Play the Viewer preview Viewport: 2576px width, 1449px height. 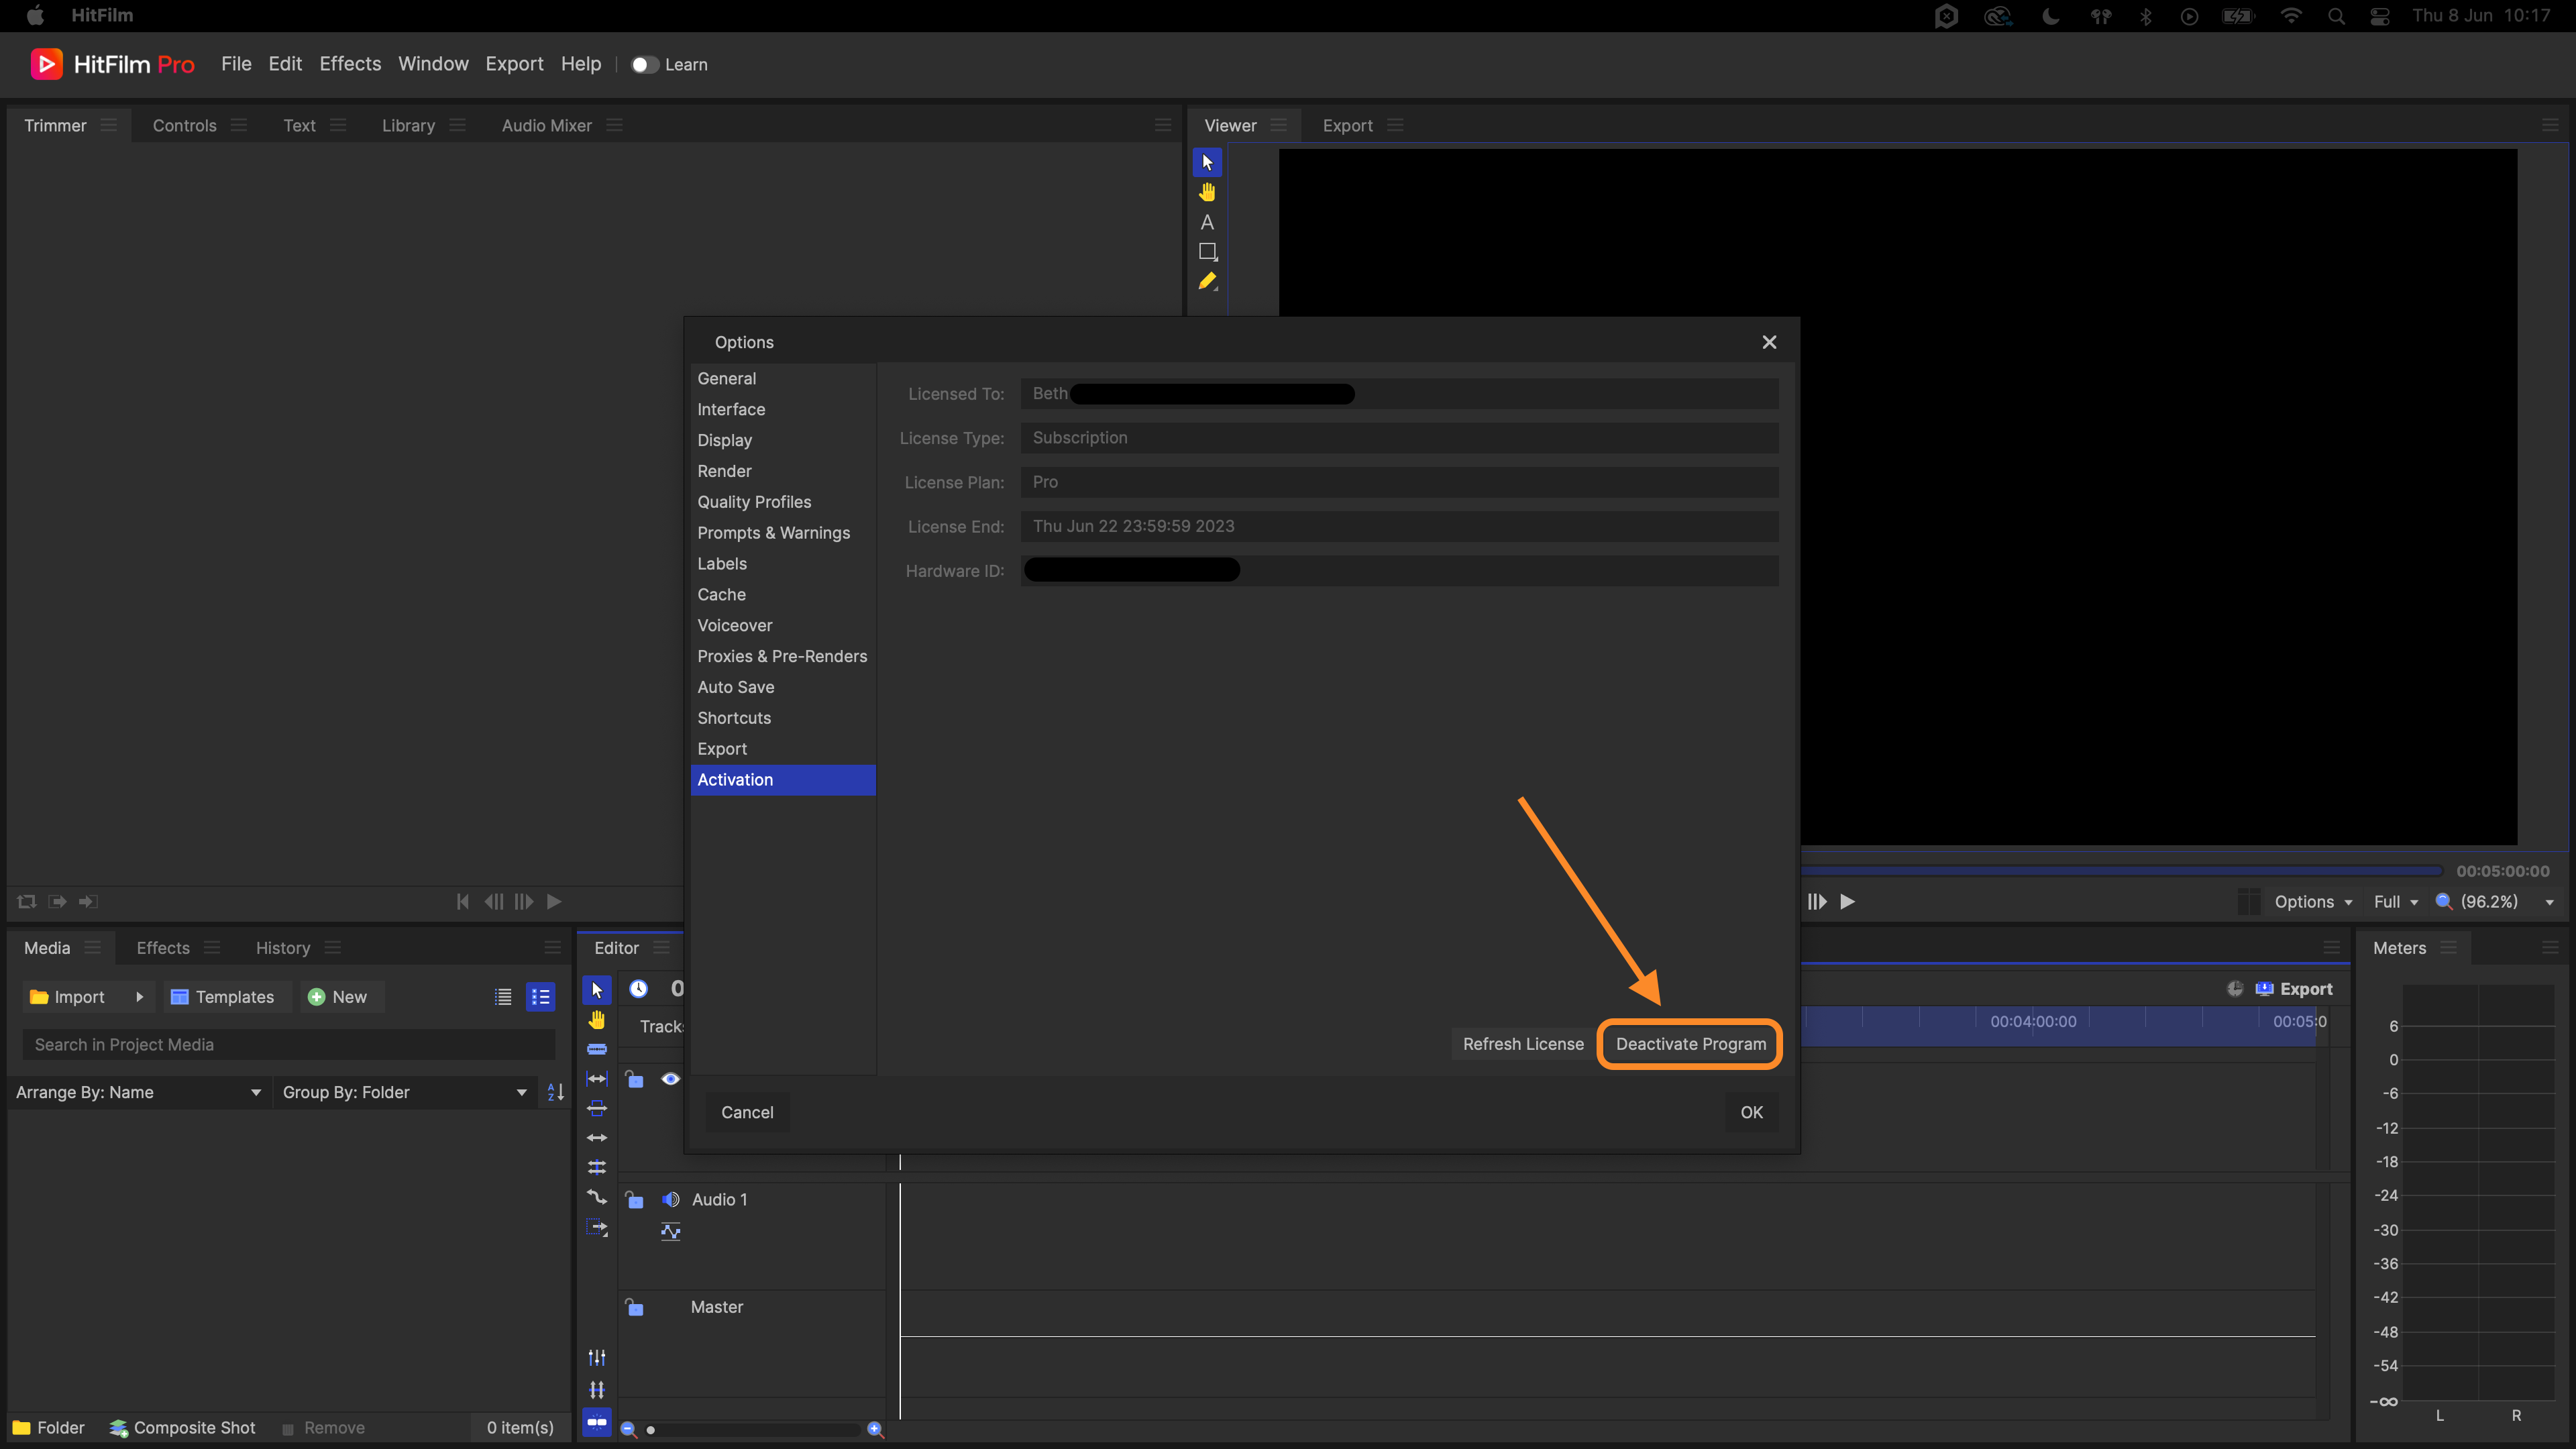[1848, 901]
